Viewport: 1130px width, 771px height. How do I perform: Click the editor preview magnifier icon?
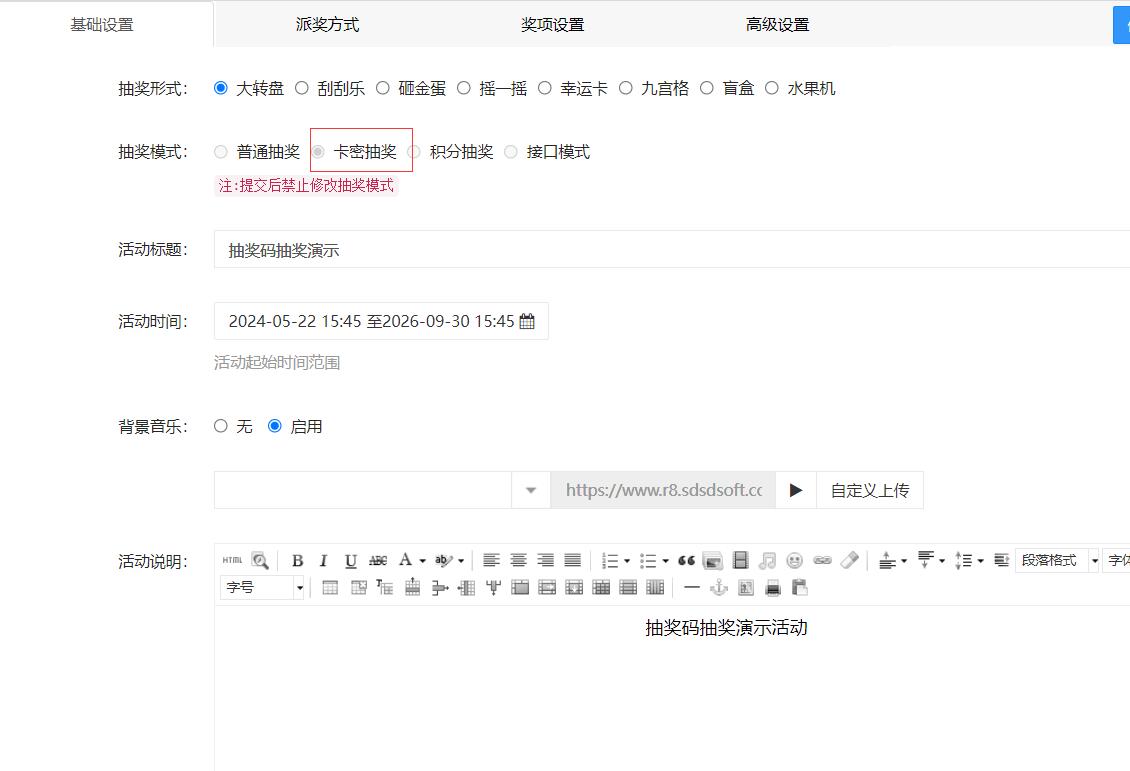pyautogui.click(x=259, y=560)
